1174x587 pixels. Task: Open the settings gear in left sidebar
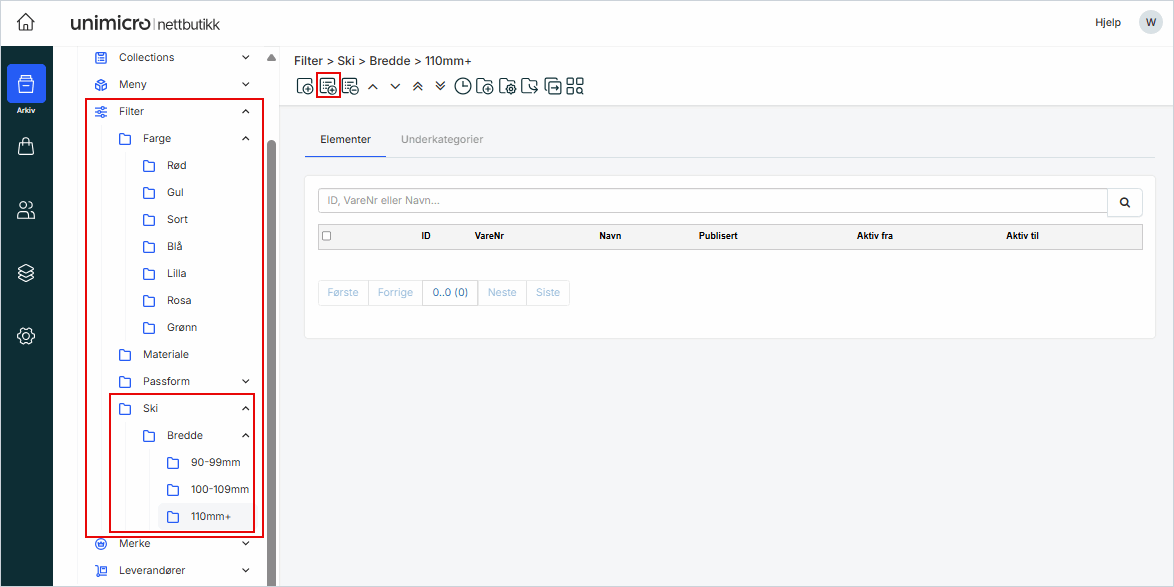(26, 336)
